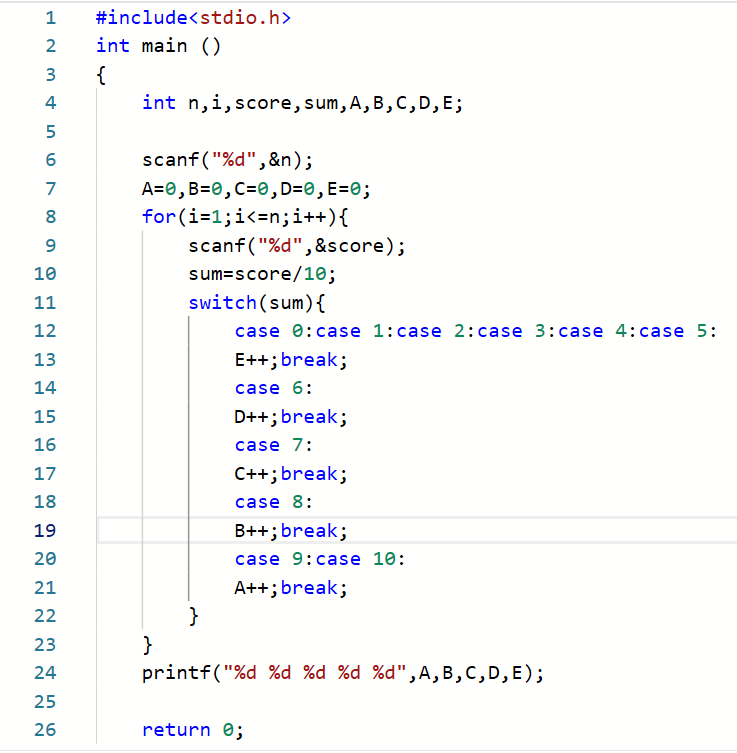
Task: Click line number 1 in the gutter
Action: 50,18
